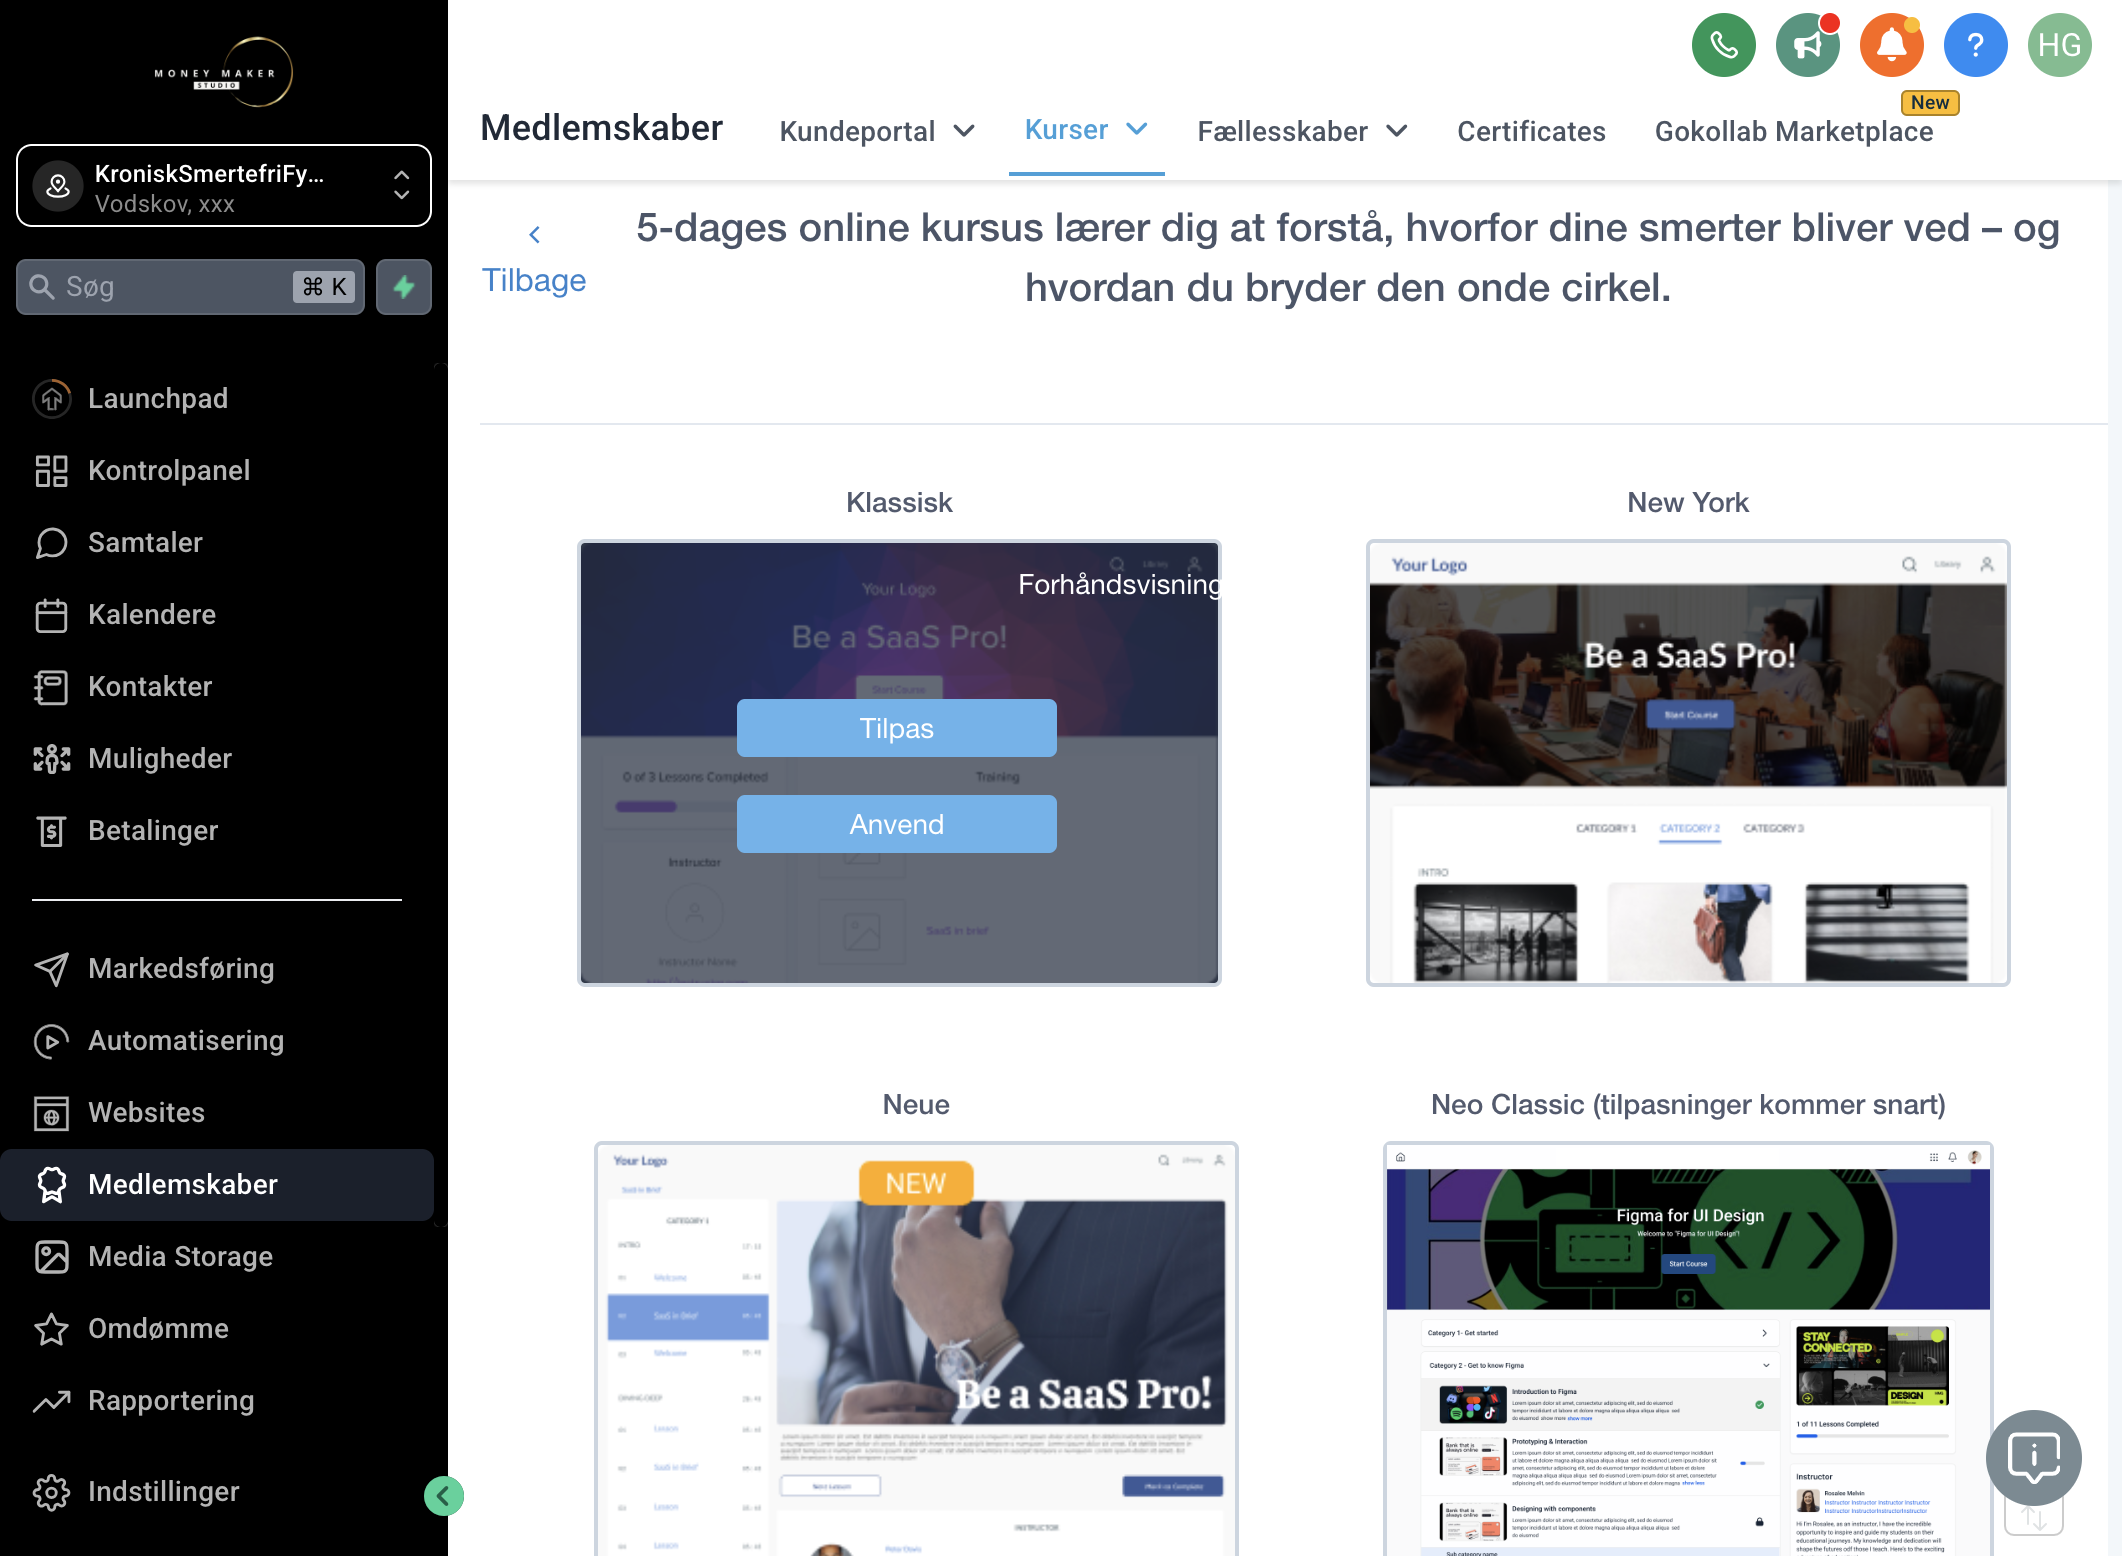Switch to the Certificates tab
The image size is (2122, 1556).
[x=1531, y=131]
